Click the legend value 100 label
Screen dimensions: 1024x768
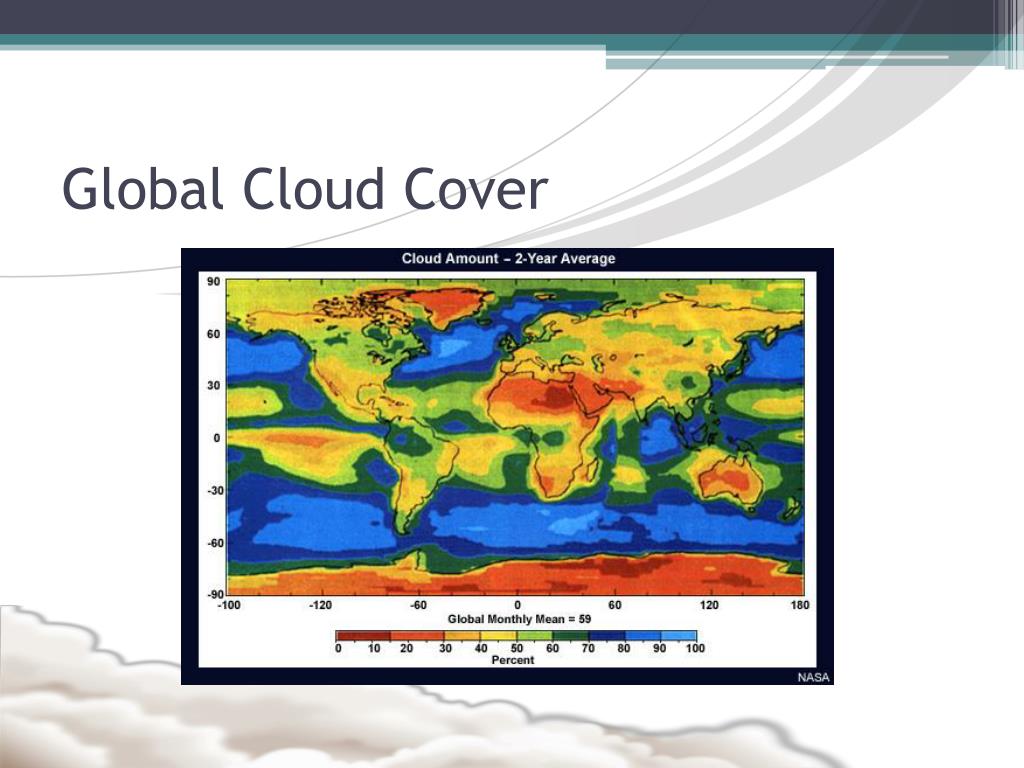coord(696,648)
